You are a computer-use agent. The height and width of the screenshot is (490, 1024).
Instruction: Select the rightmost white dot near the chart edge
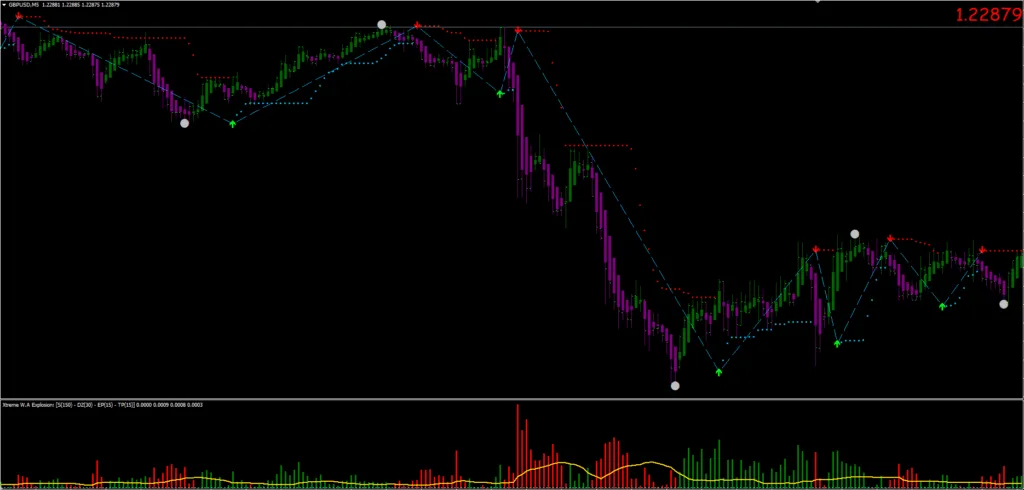[1004, 304]
